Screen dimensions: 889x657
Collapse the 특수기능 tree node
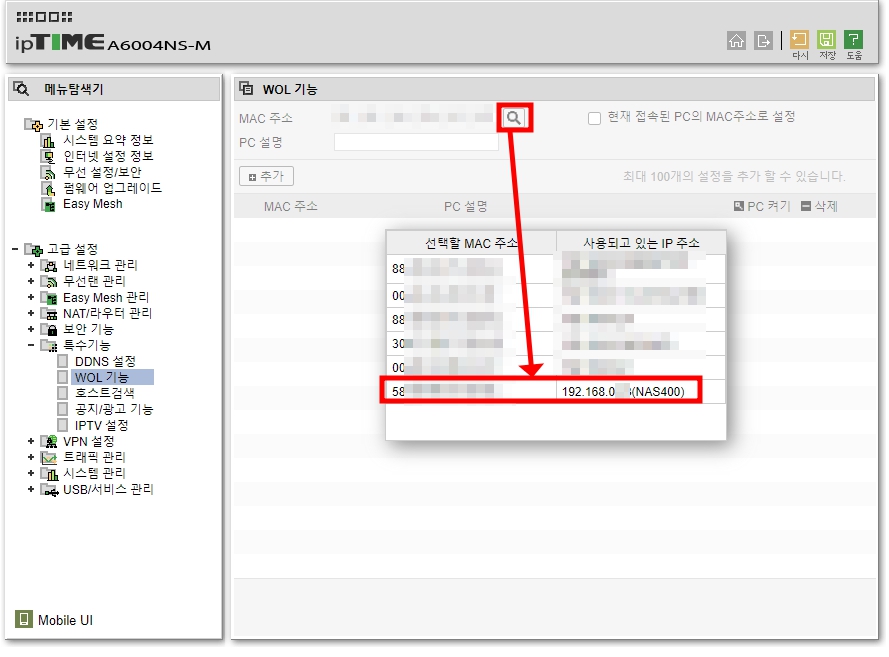pos(29,344)
